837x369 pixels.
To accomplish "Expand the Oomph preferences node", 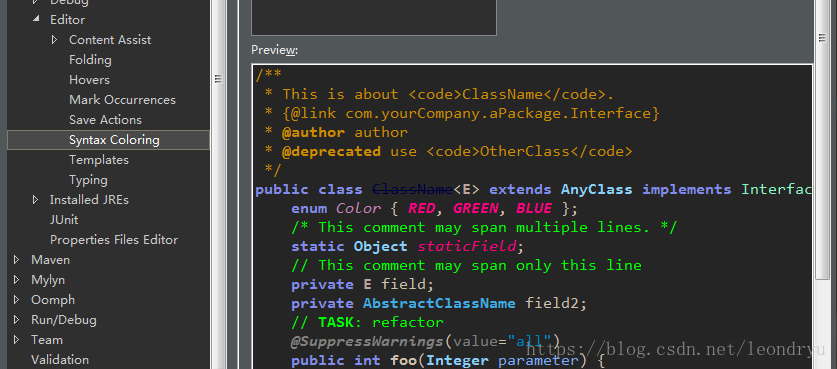I will click(x=17, y=300).
